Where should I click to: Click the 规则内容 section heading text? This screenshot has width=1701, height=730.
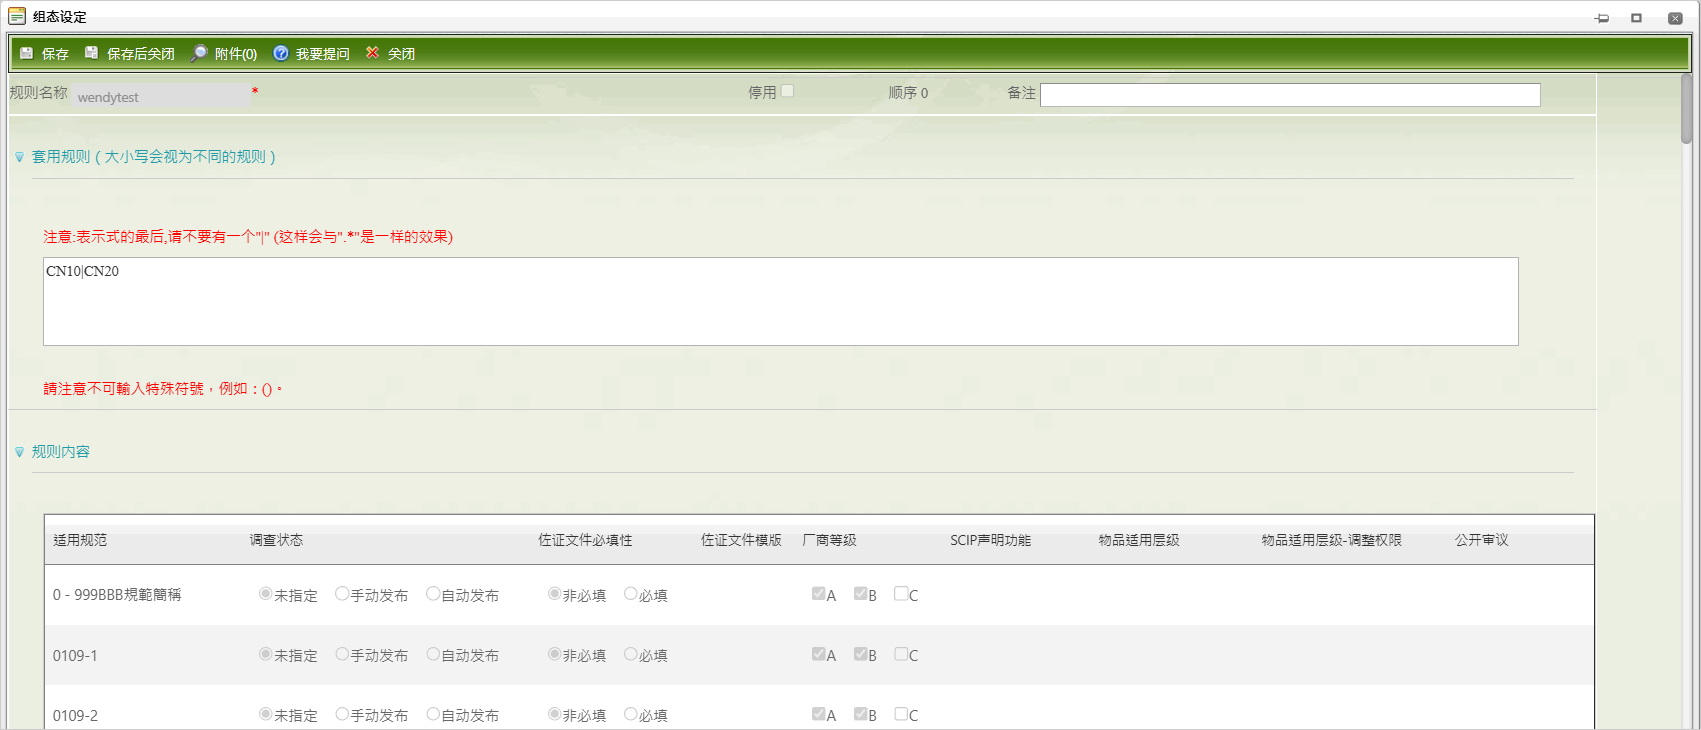tap(61, 452)
